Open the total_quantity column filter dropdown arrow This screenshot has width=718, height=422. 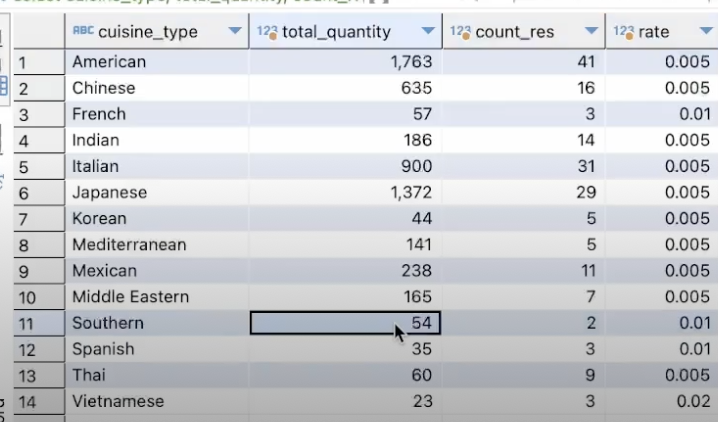tap(428, 31)
